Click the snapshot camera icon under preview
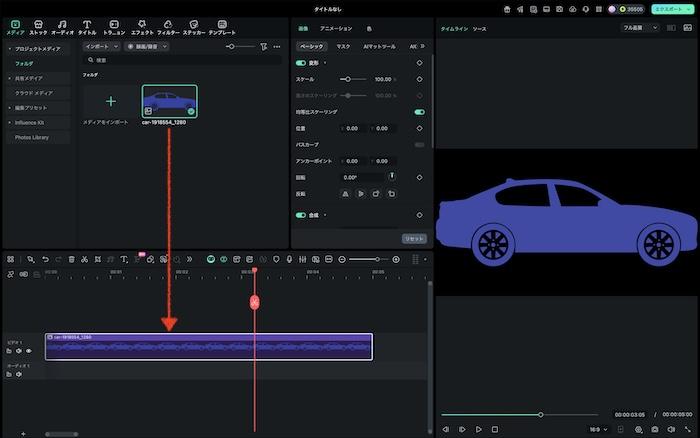The image size is (700, 438). point(654,429)
